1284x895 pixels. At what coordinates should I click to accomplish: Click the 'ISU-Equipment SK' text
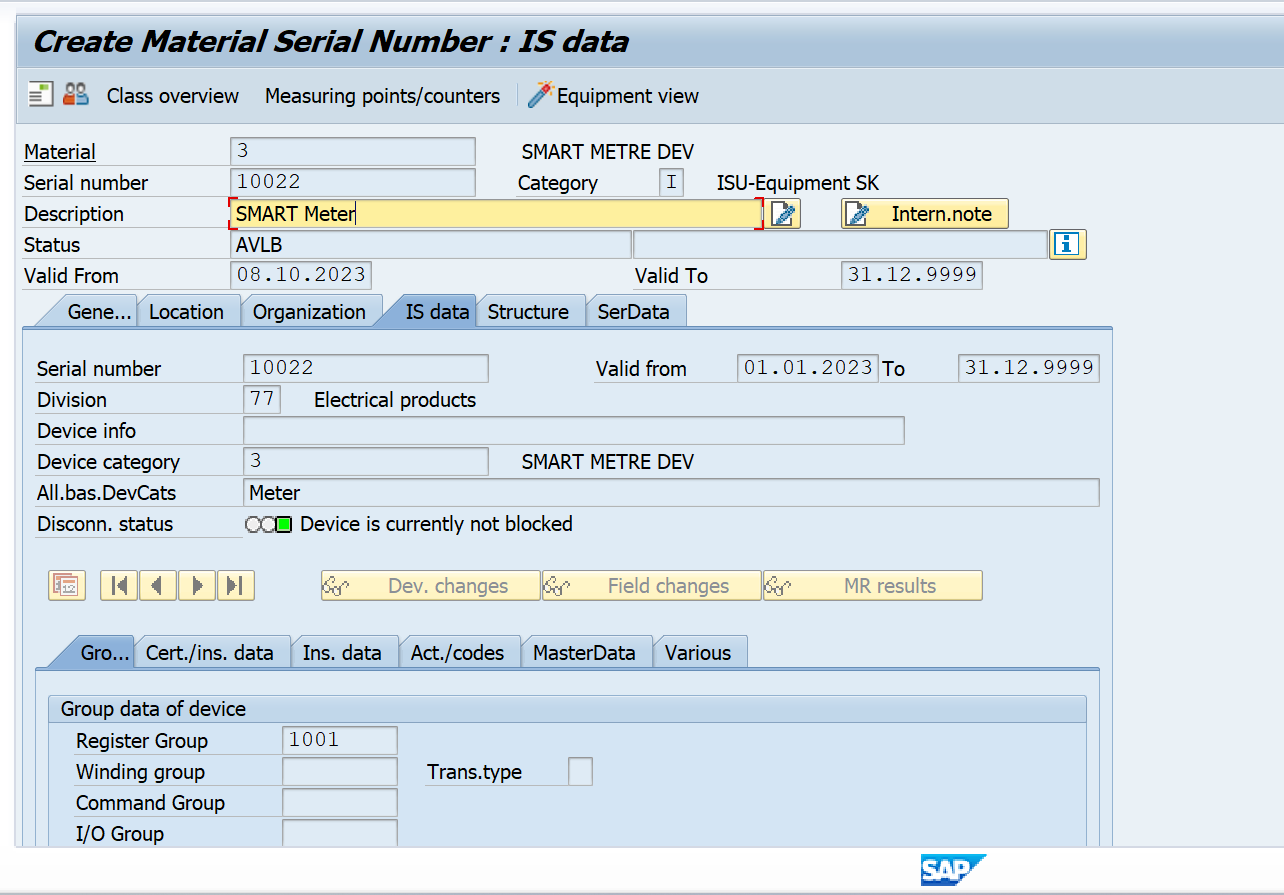798,183
